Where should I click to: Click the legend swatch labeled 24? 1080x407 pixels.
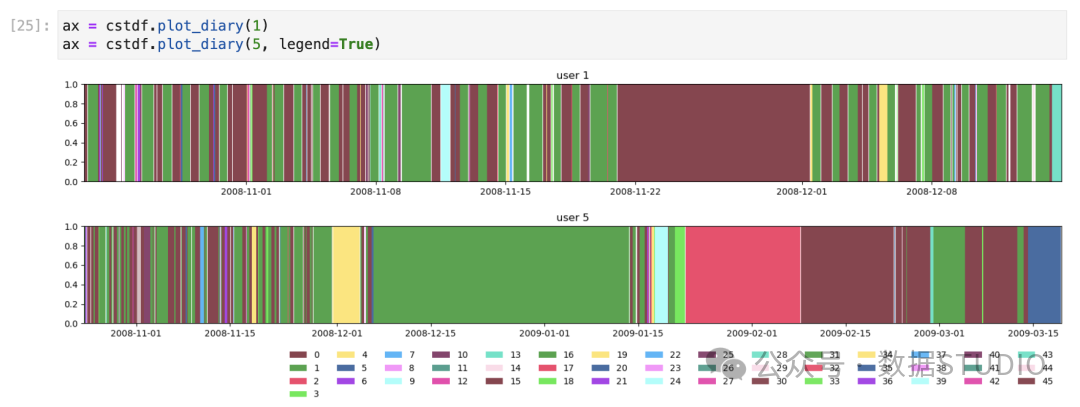point(654,381)
